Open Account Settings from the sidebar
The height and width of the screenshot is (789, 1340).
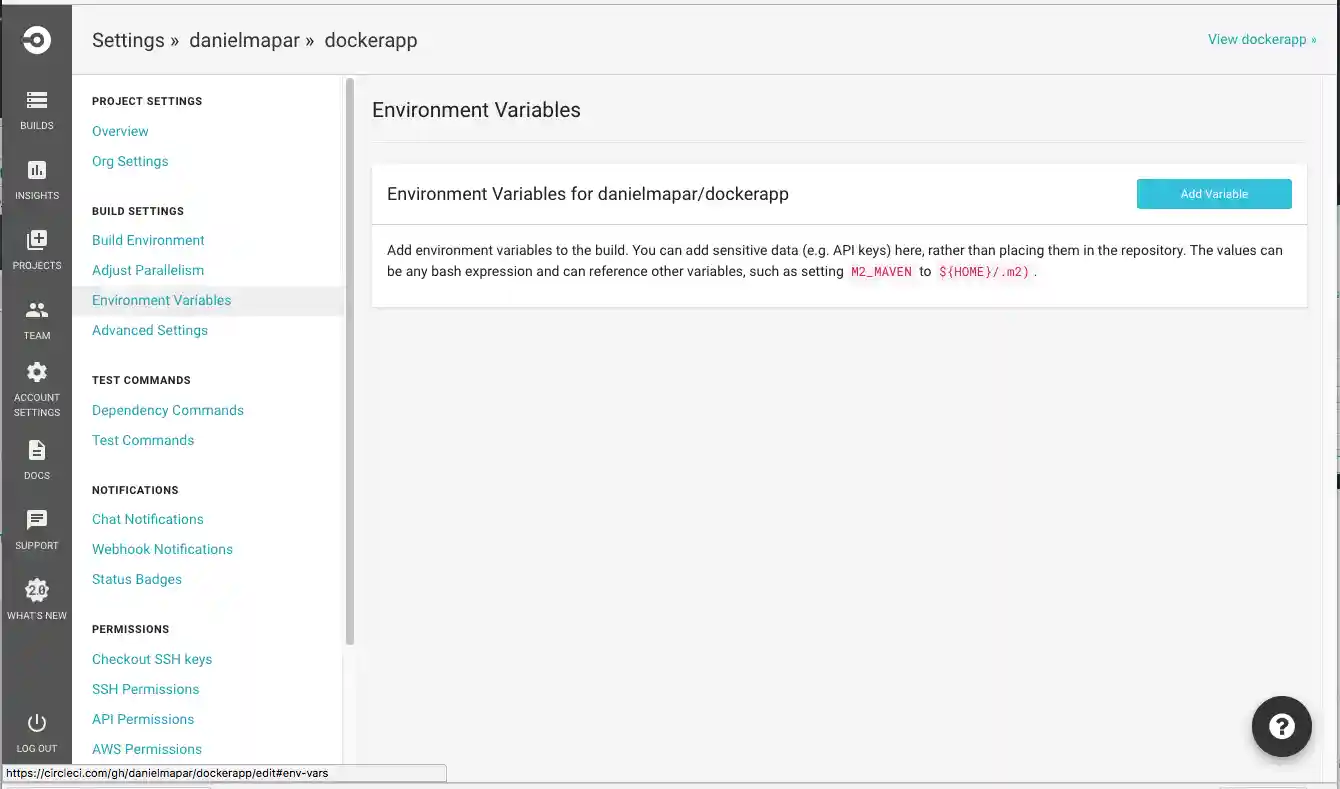coord(37,388)
